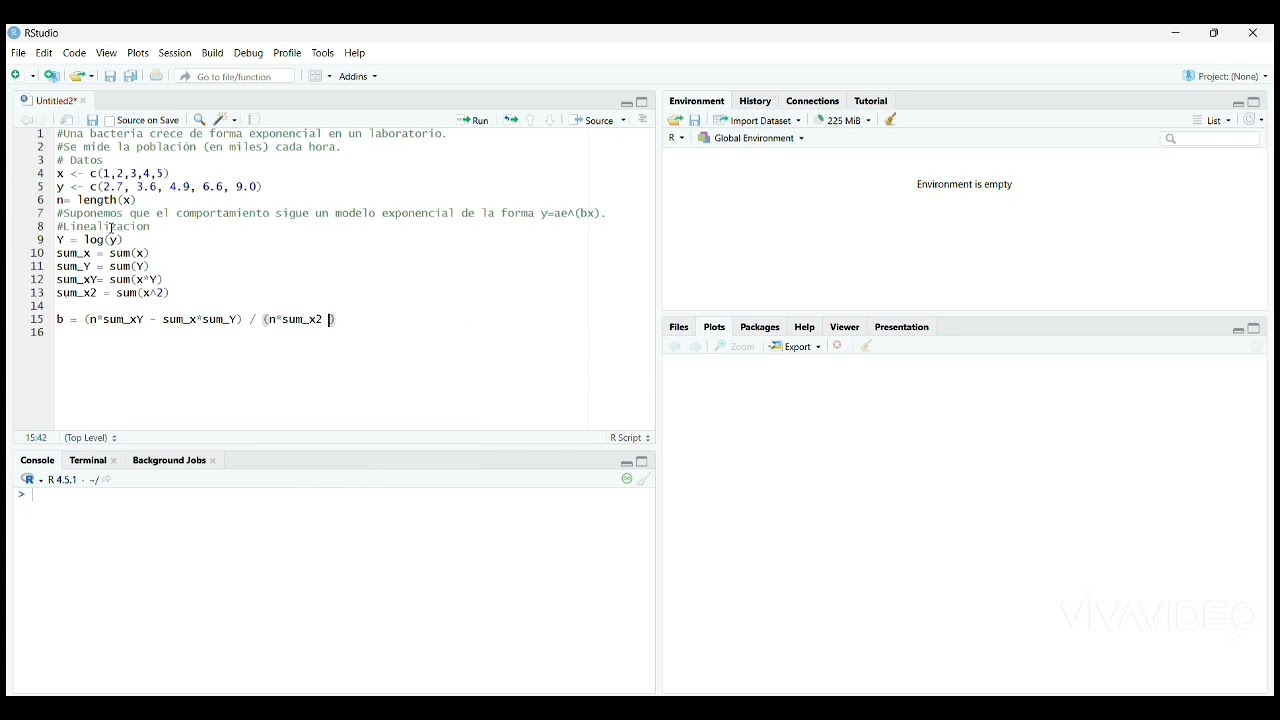Open the File menu
The image size is (1280, 720).
click(18, 53)
